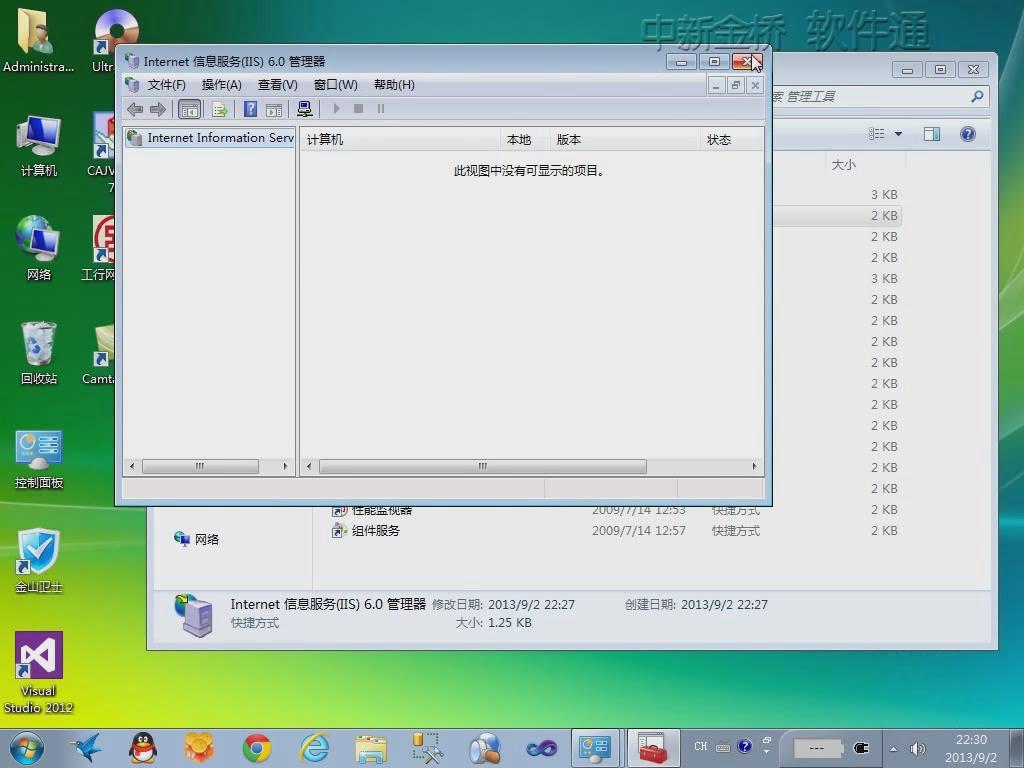1024x768 pixels.
Task: Open the view options dropdown arrow in Explorer
Action: tap(899, 134)
